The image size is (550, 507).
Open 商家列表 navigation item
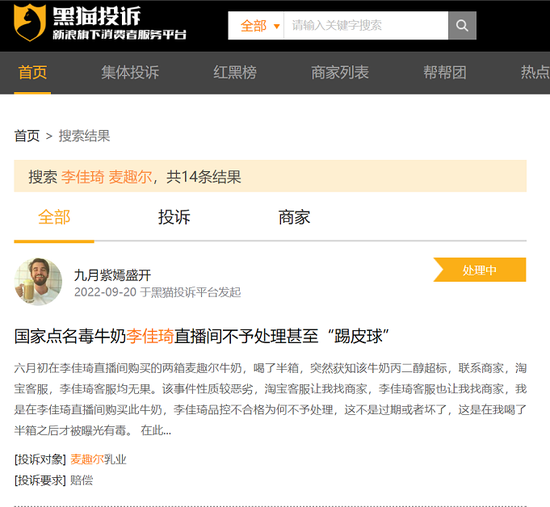340,73
